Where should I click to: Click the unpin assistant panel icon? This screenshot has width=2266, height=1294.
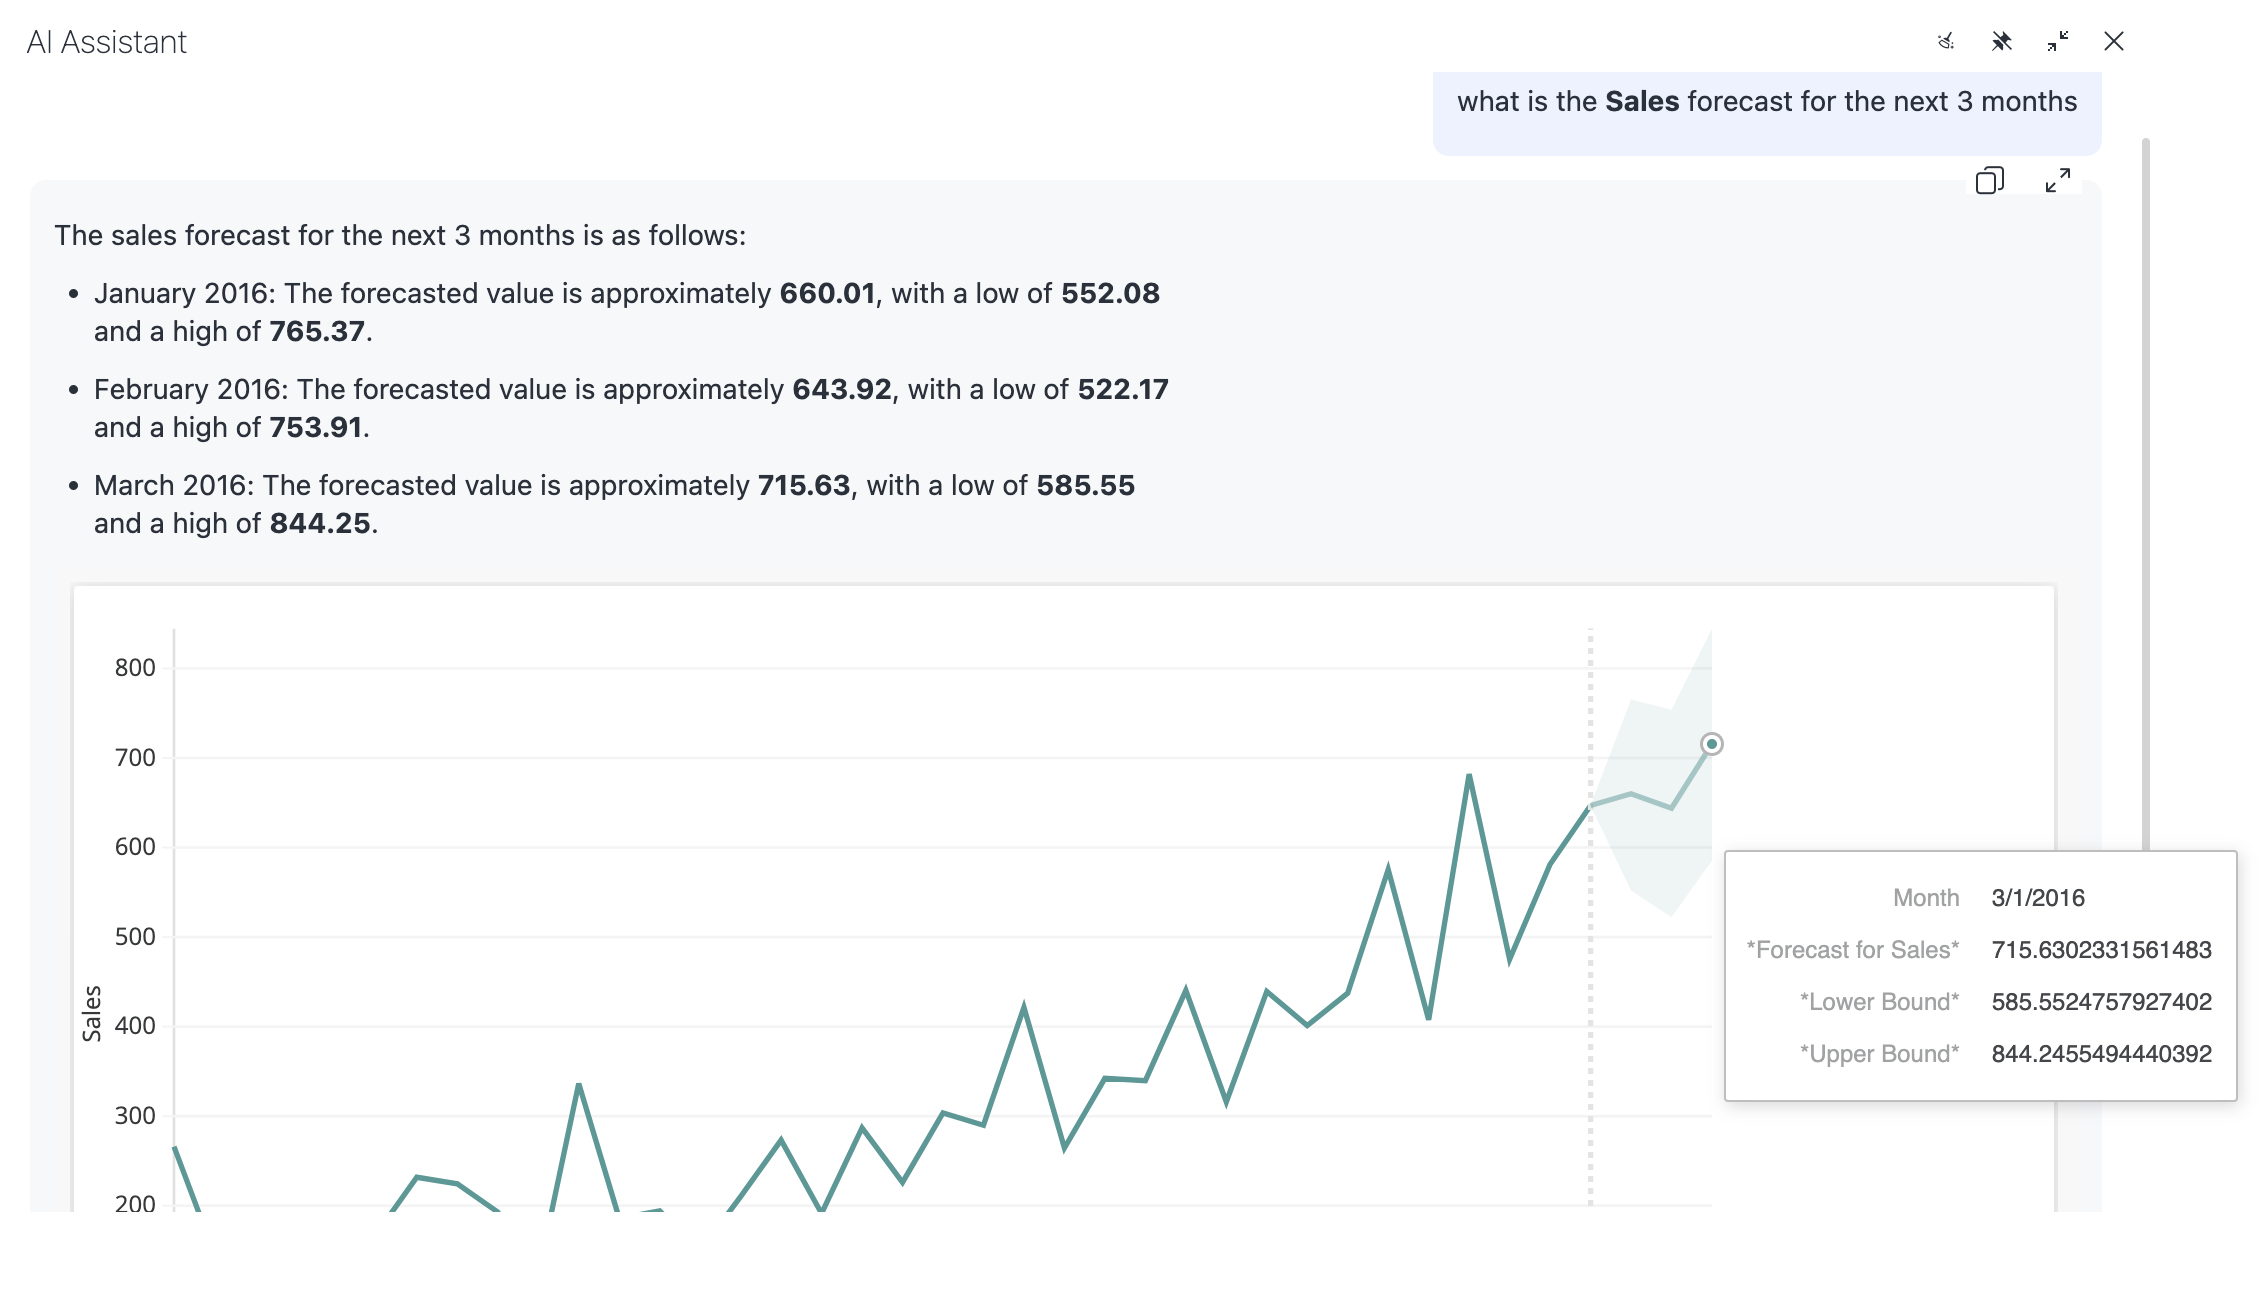(x=2001, y=41)
